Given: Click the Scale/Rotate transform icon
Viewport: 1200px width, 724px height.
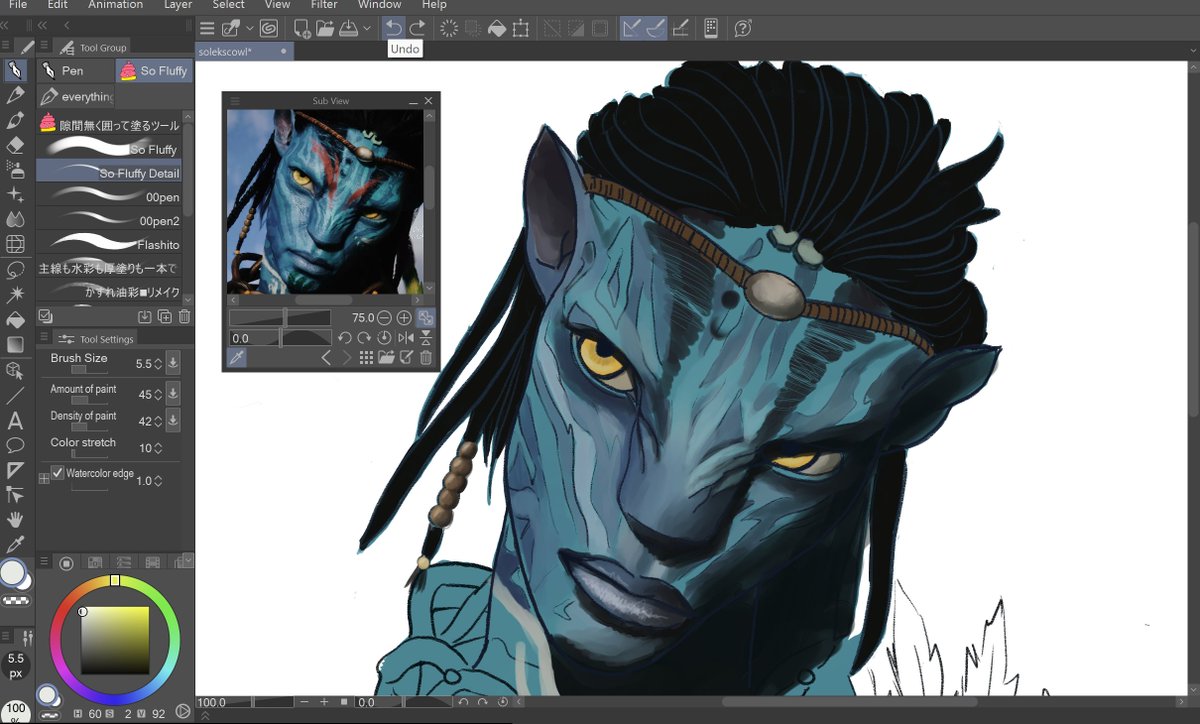Looking at the screenshot, I should click(521, 28).
